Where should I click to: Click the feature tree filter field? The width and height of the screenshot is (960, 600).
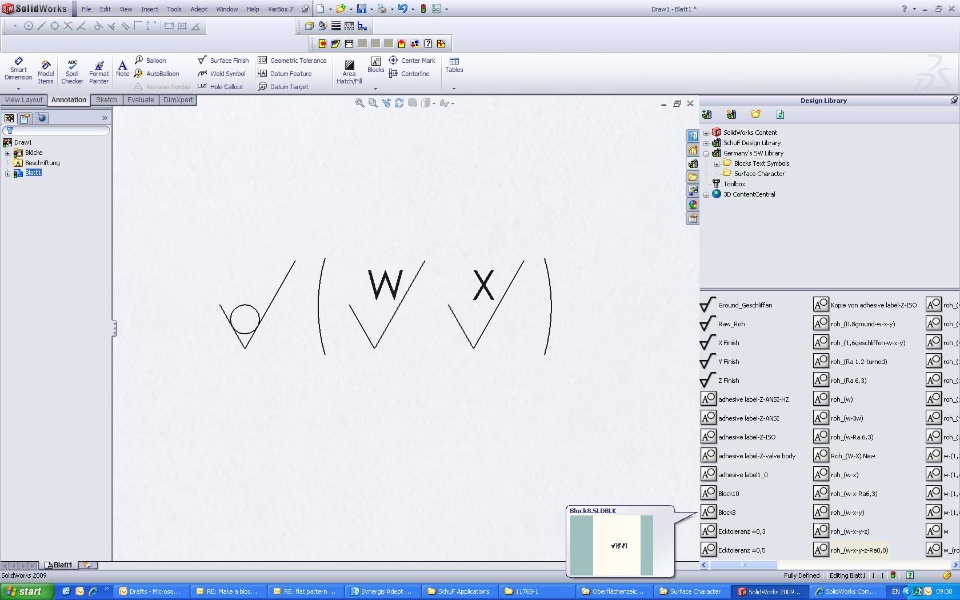56,130
